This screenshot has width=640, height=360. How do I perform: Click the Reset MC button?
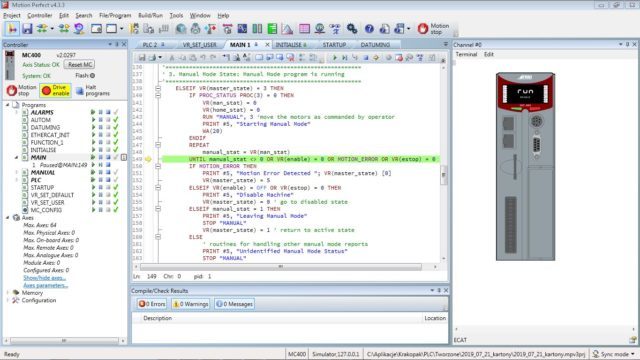coord(80,64)
